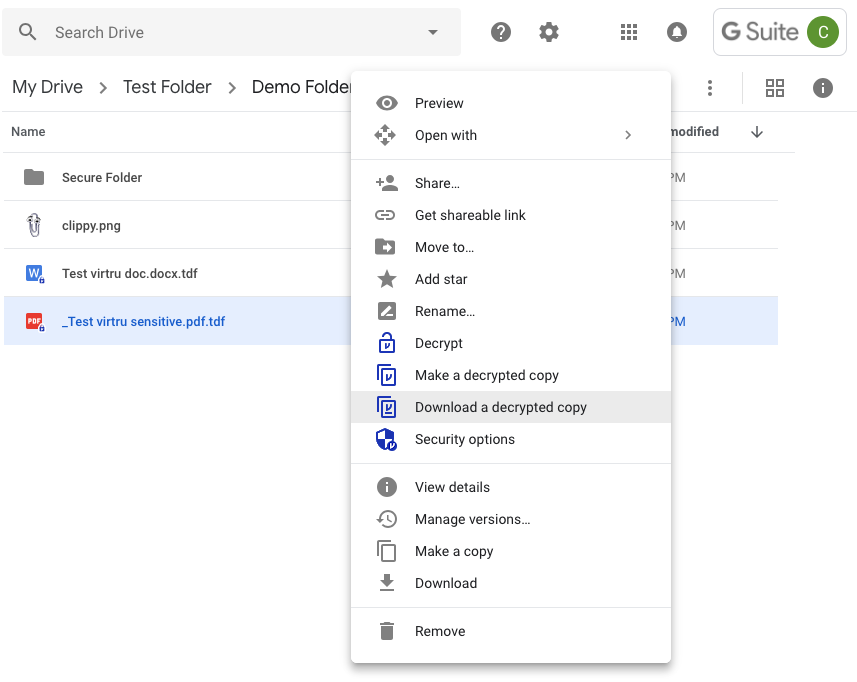Open the help question mark icon
This screenshot has height=682, width=857.
click(501, 32)
